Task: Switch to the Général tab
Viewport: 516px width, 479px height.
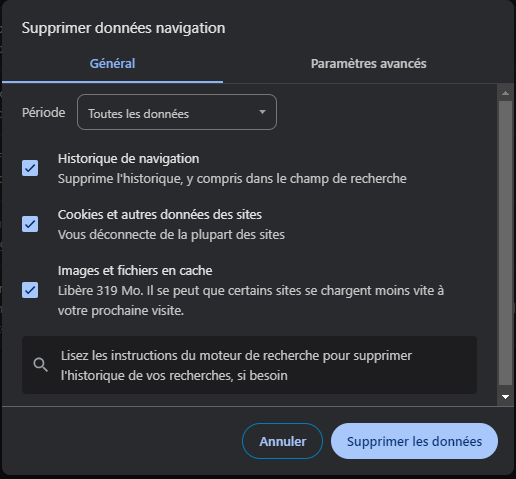Action: tap(112, 64)
